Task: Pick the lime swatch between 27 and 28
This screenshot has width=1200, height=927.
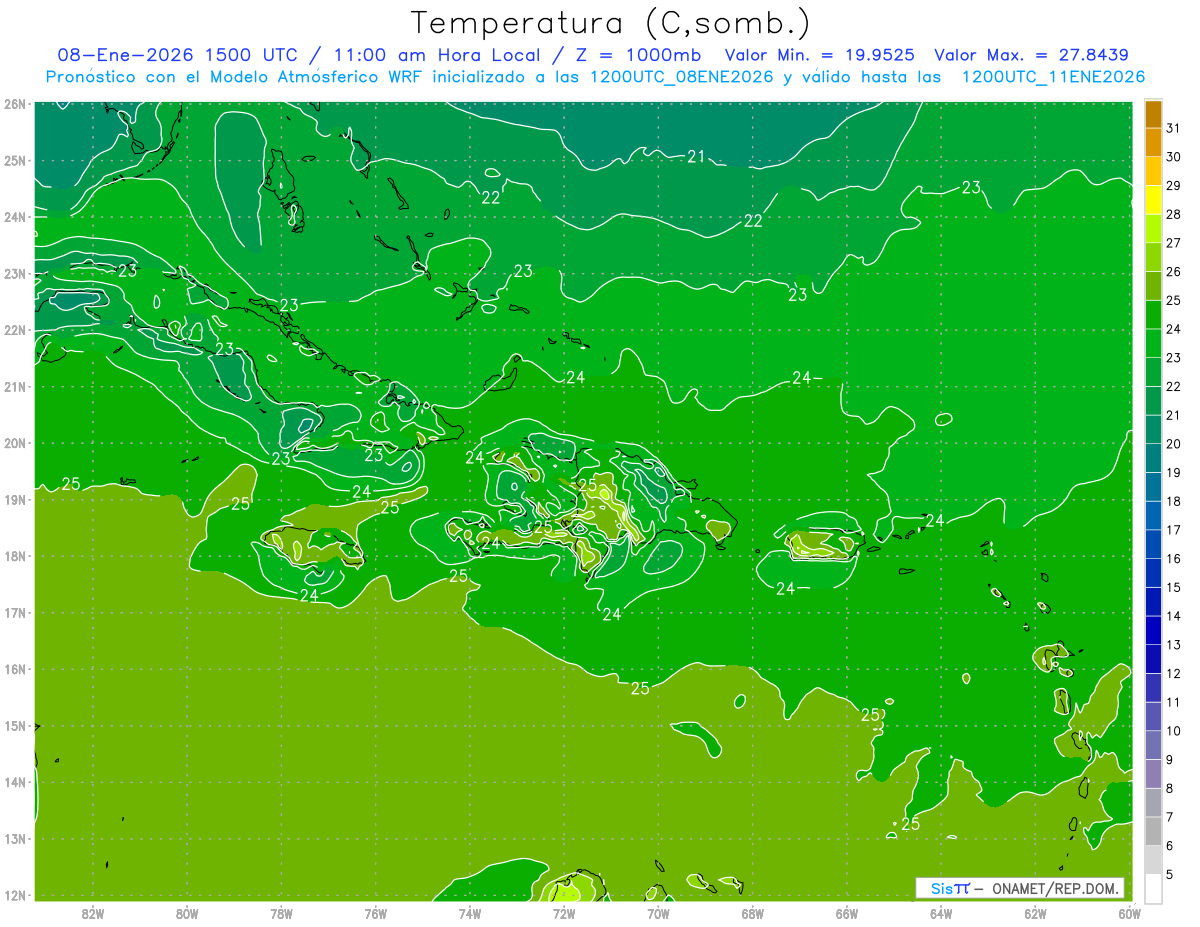Action: [x=1153, y=229]
